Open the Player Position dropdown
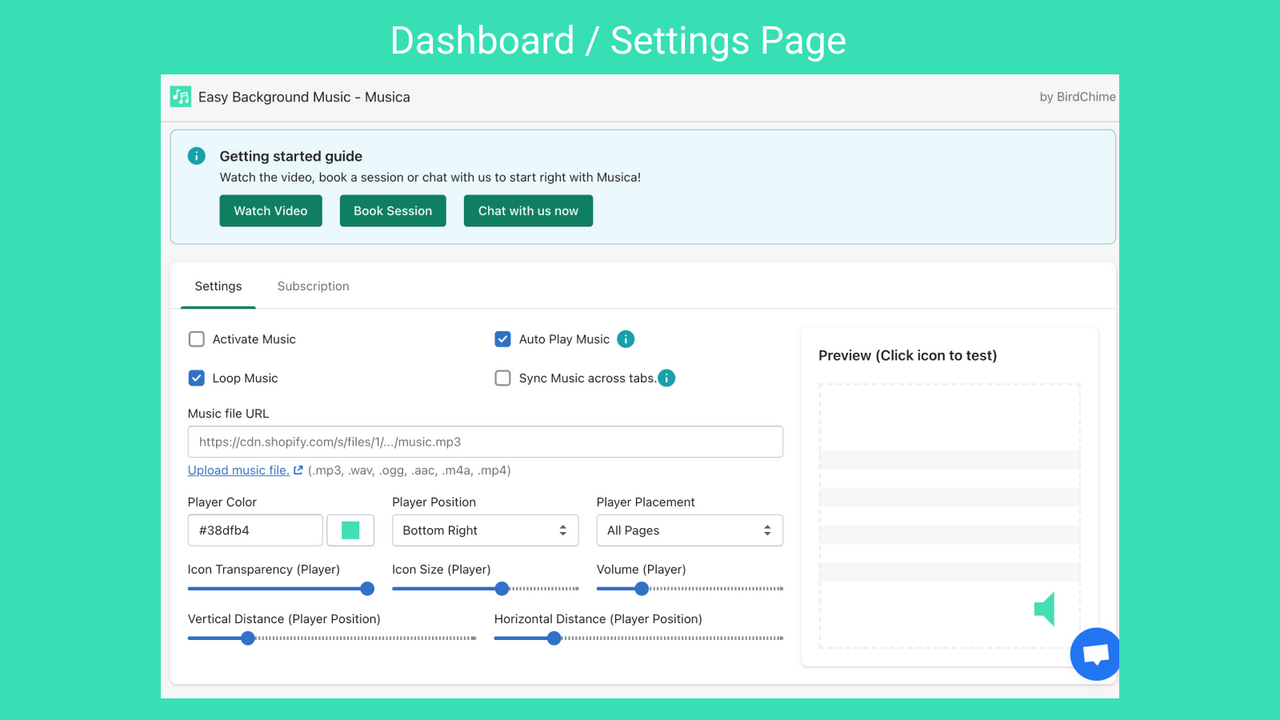1280x720 pixels. point(485,530)
